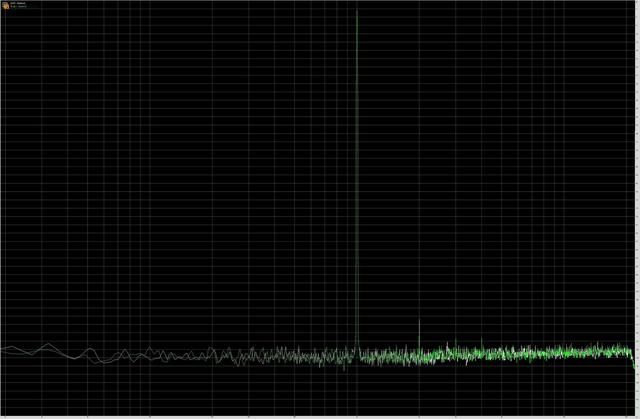Select the first legend entry beside the icon

click(18, 2)
